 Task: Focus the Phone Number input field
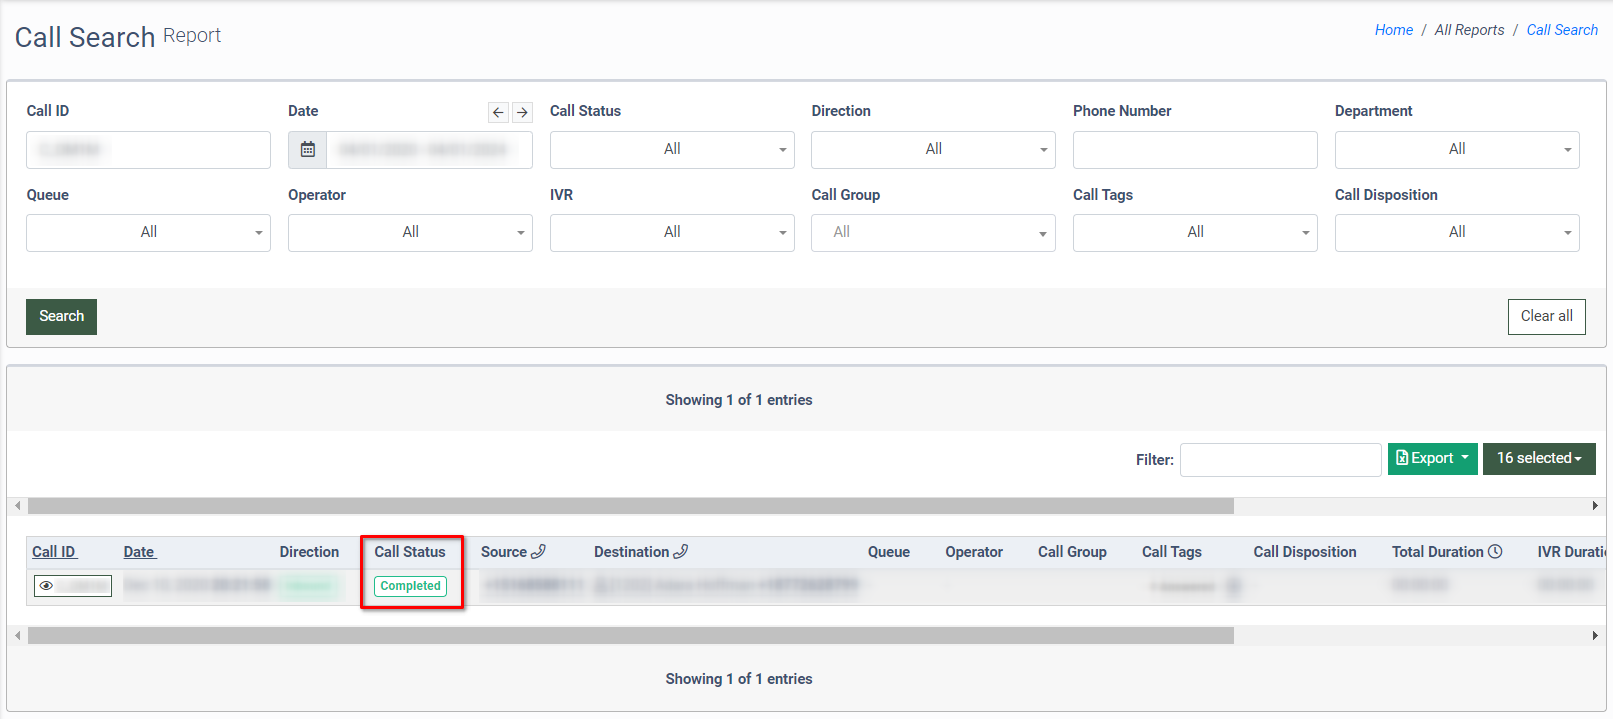click(1194, 150)
